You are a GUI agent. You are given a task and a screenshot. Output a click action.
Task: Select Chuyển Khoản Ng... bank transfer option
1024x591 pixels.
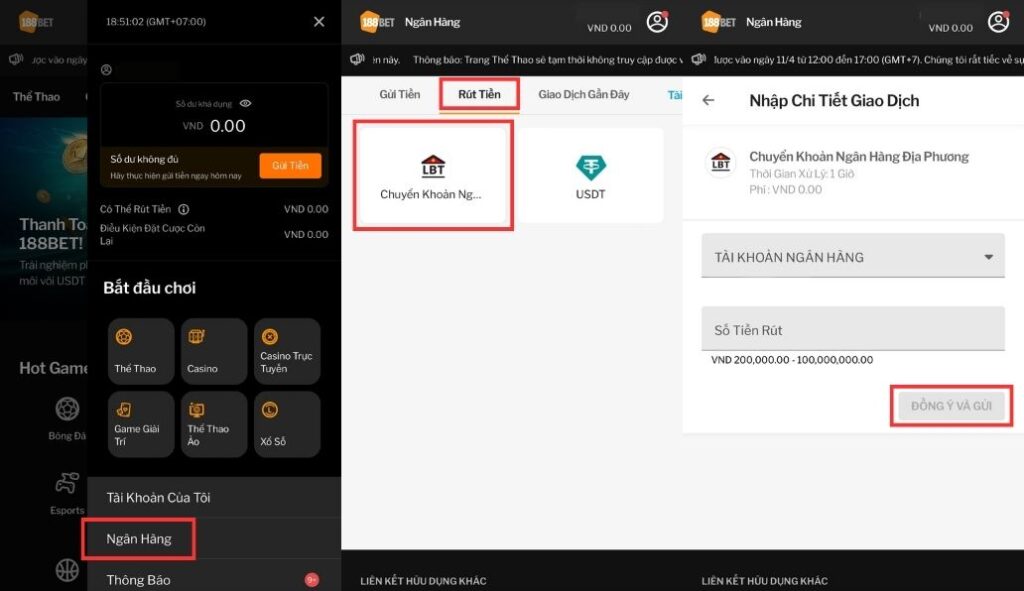pos(433,175)
